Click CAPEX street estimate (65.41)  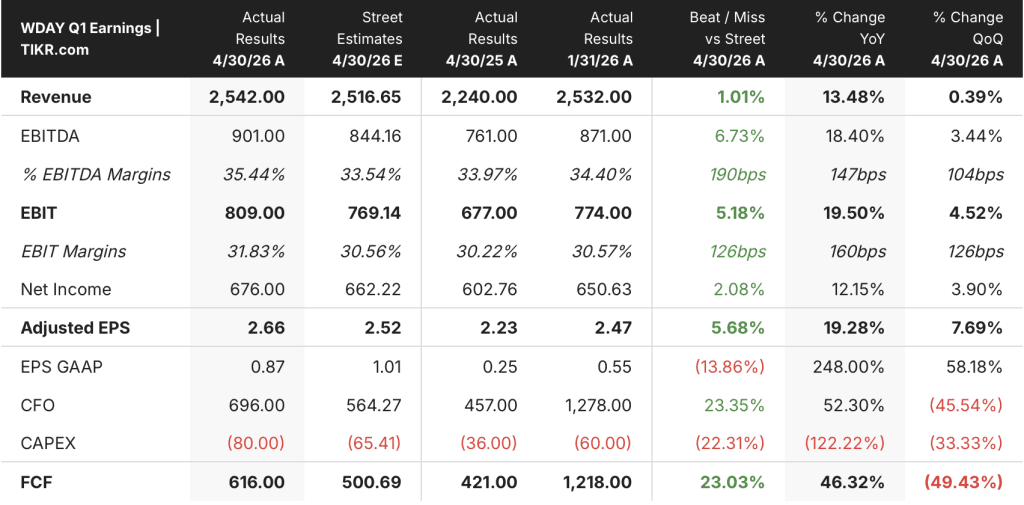pyautogui.click(x=372, y=444)
